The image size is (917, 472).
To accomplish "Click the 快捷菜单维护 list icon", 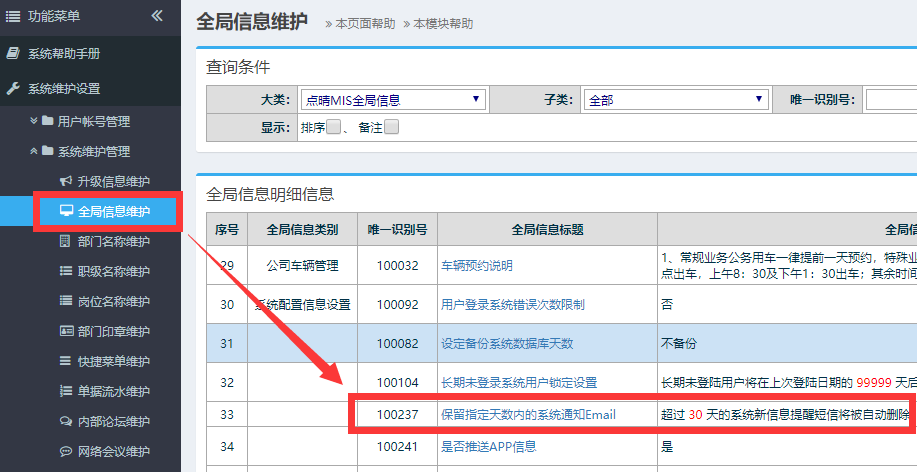I will (x=66, y=361).
